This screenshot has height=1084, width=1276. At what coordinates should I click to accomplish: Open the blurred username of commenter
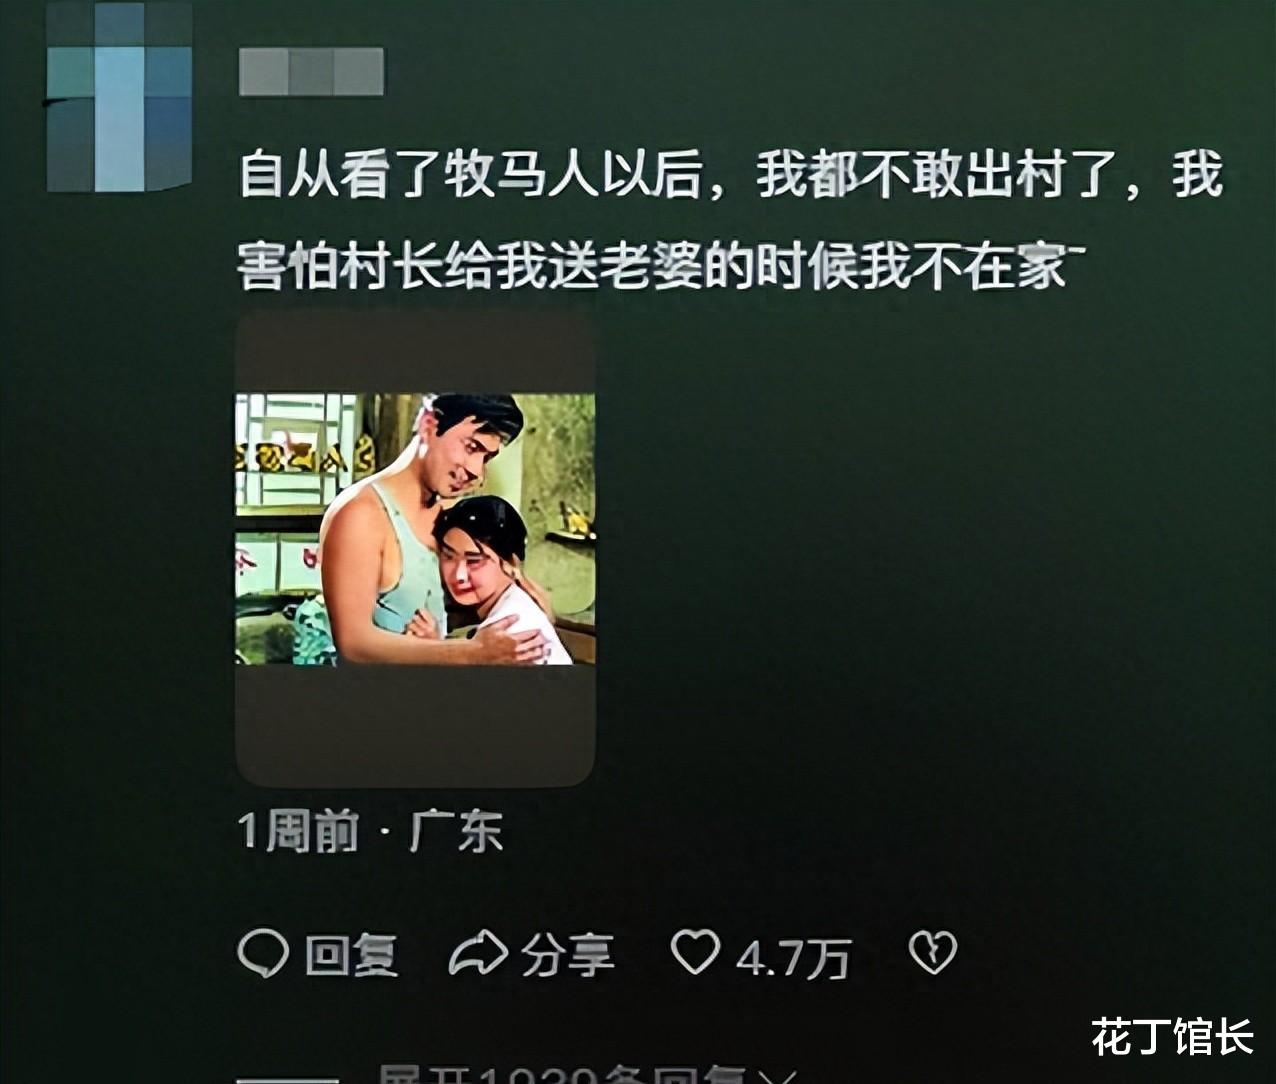[311, 72]
